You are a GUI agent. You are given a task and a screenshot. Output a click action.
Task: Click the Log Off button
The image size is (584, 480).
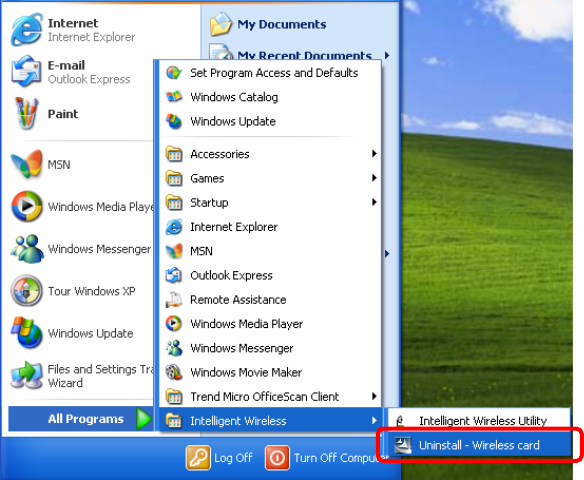pyautogui.click(x=219, y=458)
